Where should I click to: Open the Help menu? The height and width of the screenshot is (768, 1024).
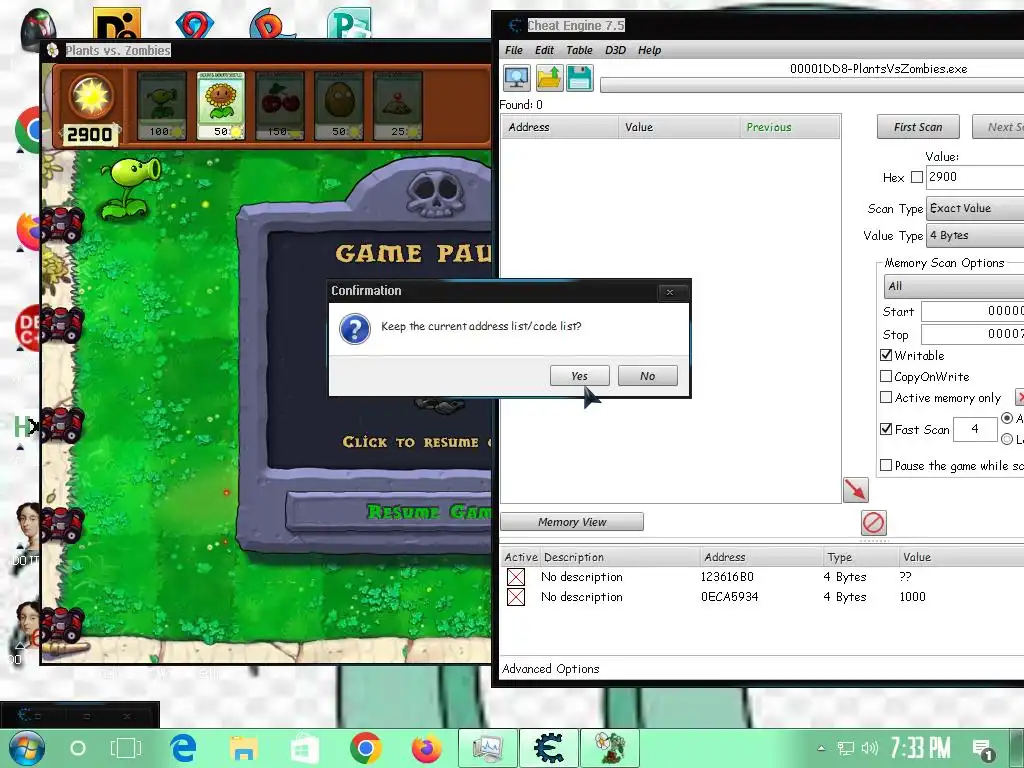tap(649, 50)
